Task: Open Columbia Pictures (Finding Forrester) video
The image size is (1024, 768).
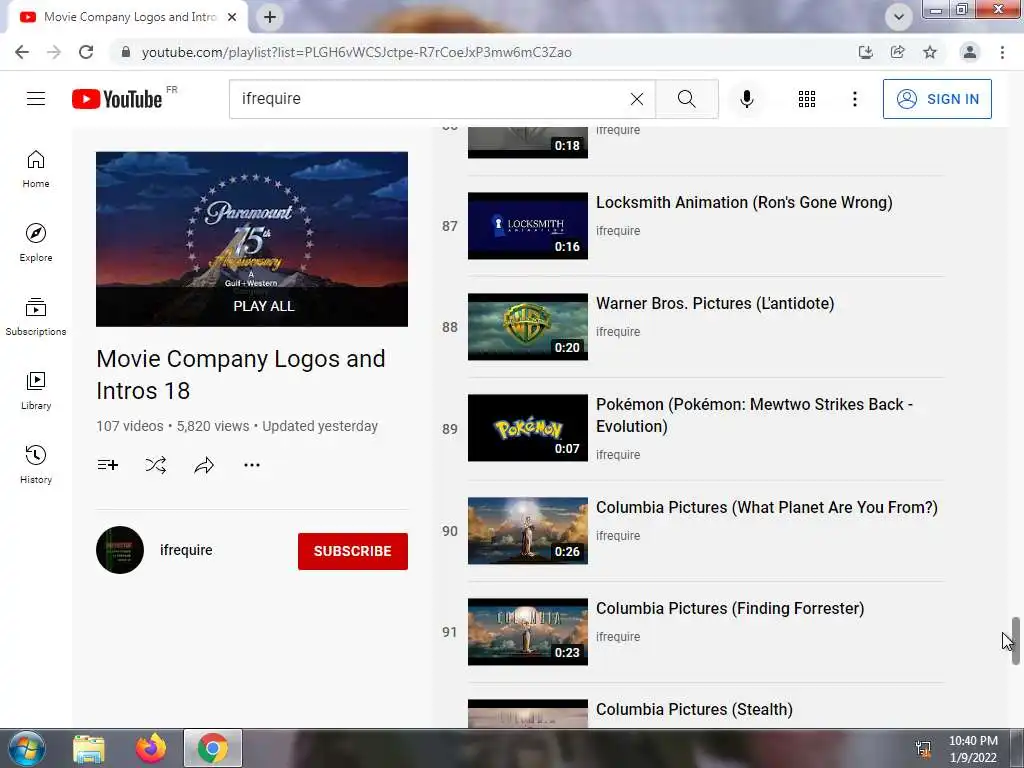Action: [x=730, y=609]
